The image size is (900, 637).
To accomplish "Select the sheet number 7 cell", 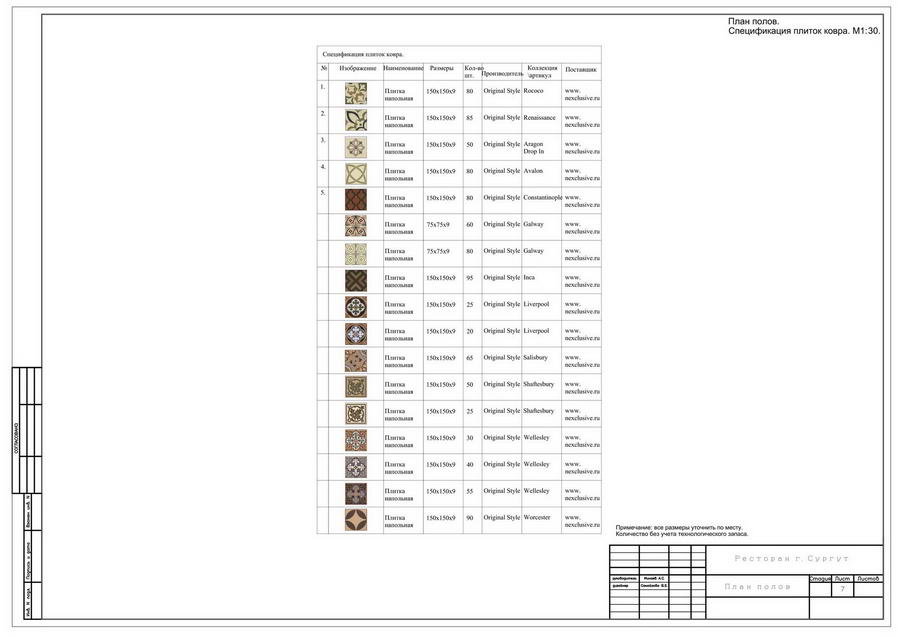I will pos(843,589).
